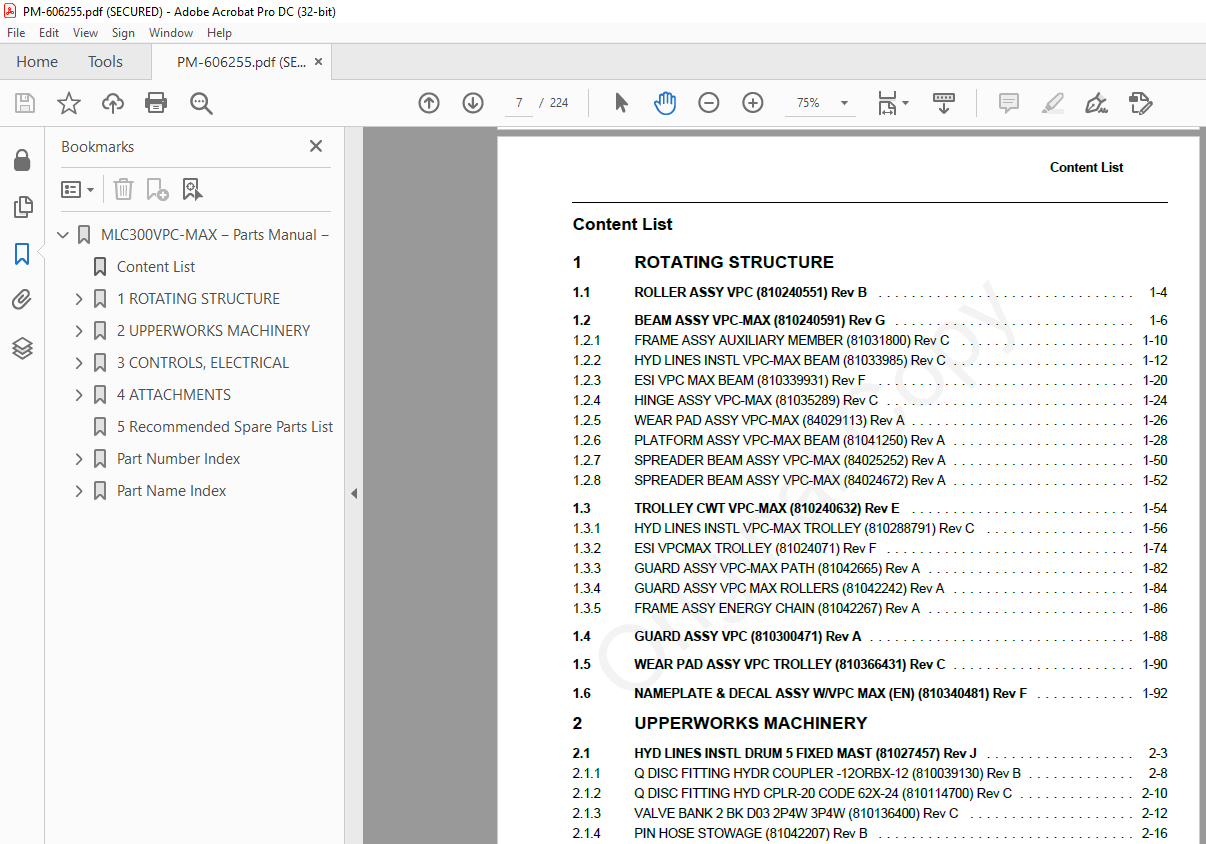Open the Sign menu
This screenshot has height=844, width=1206.
click(123, 33)
